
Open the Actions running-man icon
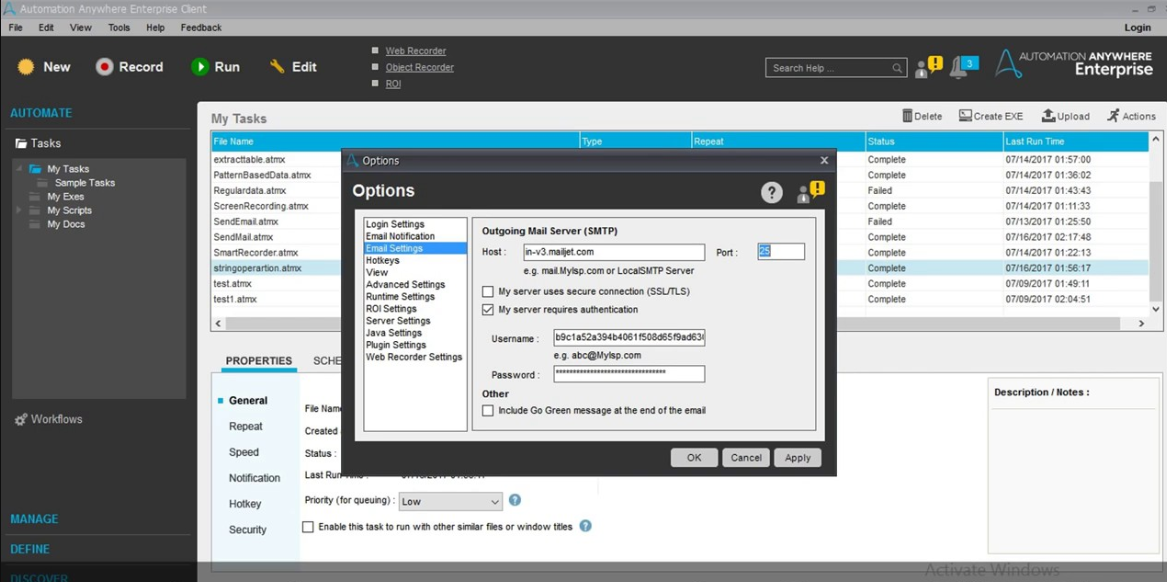coord(1113,116)
